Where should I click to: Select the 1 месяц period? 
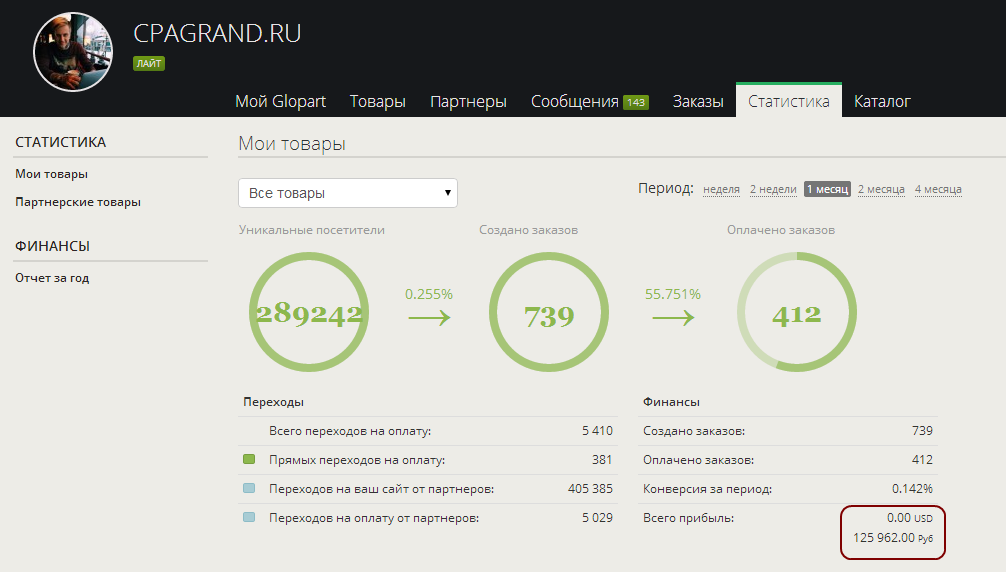(827, 189)
